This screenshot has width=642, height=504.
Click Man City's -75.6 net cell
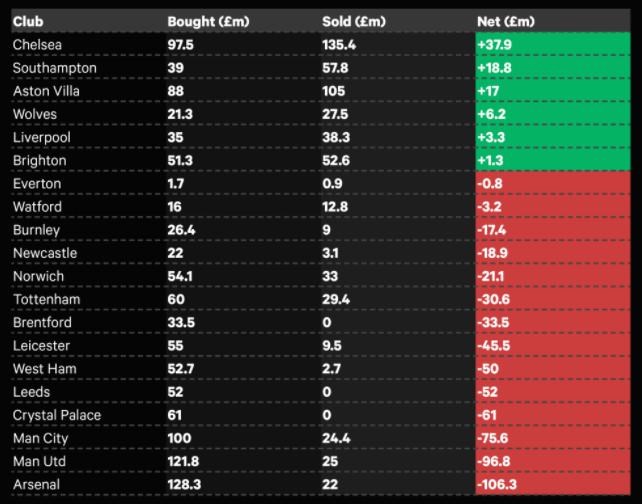click(x=556, y=438)
